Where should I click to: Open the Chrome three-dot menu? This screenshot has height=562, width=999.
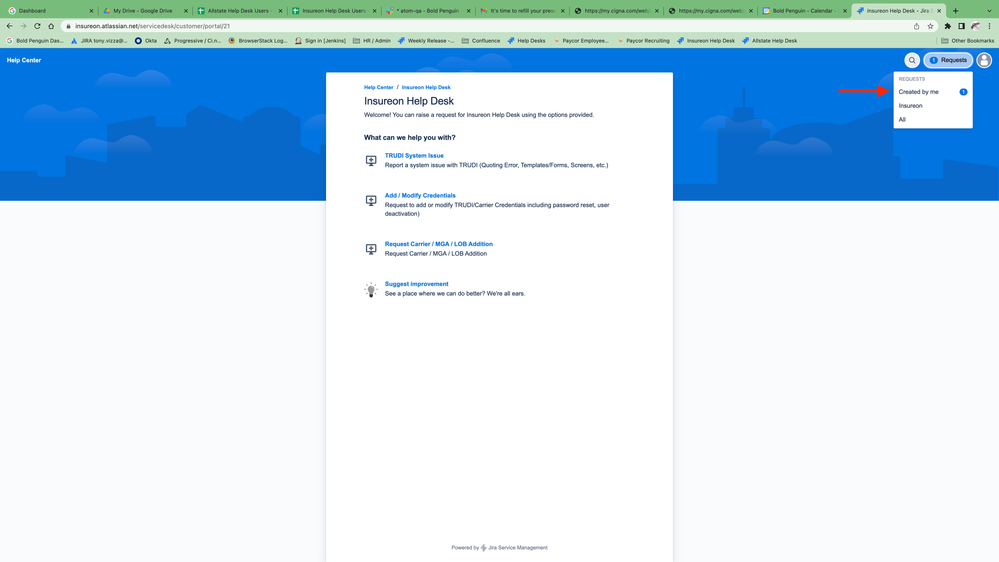coord(989,26)
